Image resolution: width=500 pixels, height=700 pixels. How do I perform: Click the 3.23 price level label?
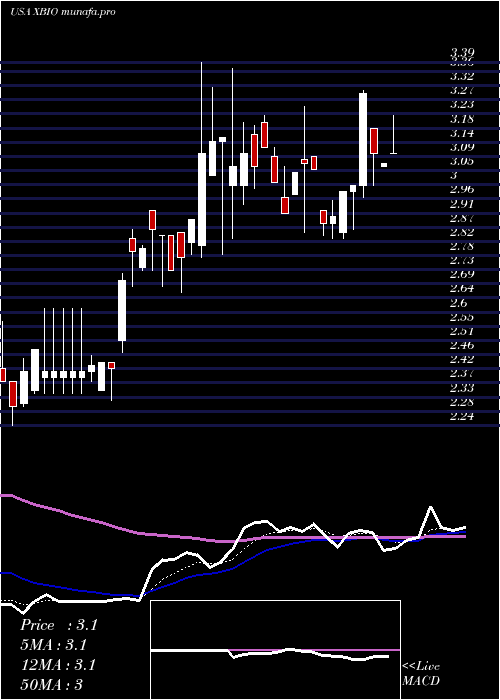462,105
